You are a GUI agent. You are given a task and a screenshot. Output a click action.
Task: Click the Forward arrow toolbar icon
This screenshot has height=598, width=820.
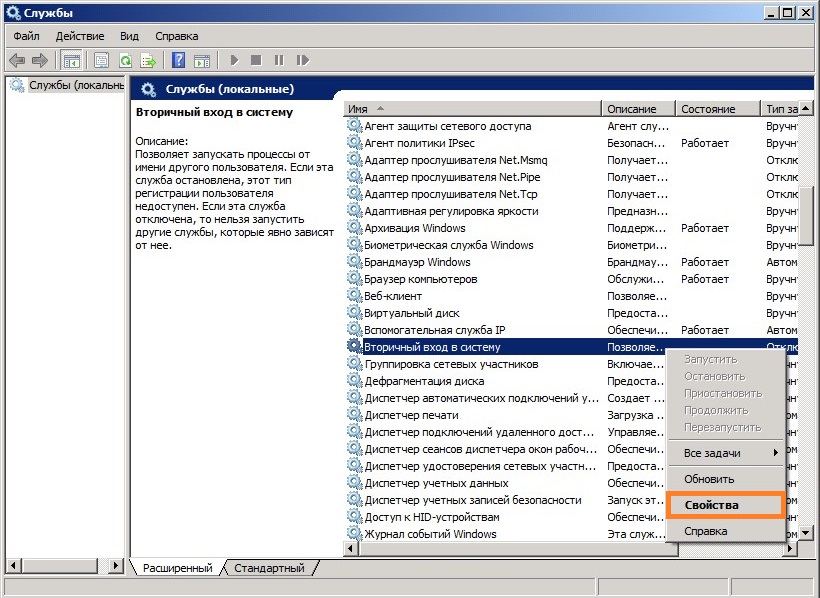pos(40,61)
